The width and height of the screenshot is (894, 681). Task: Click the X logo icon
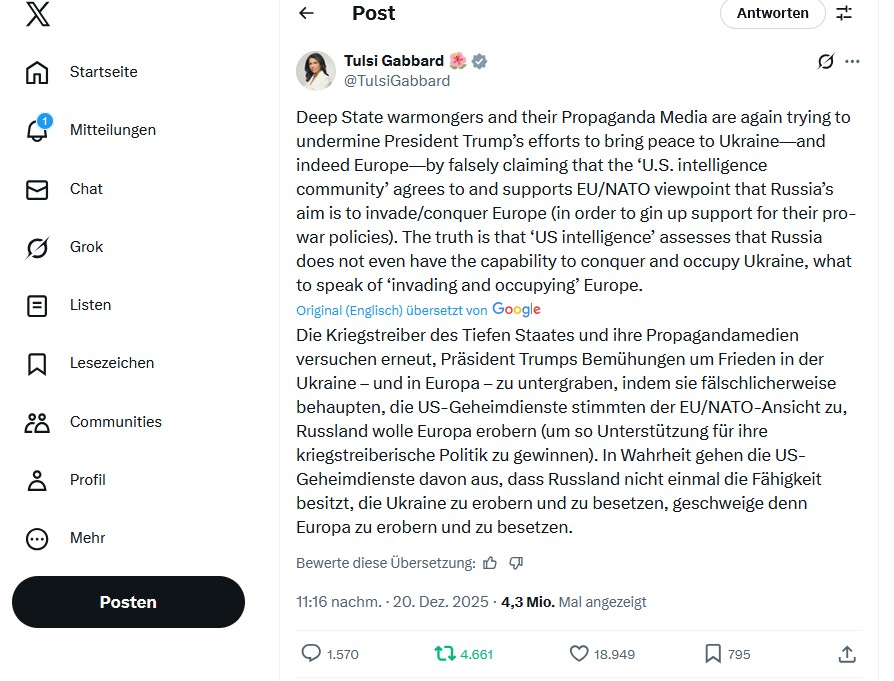(37, 15)
